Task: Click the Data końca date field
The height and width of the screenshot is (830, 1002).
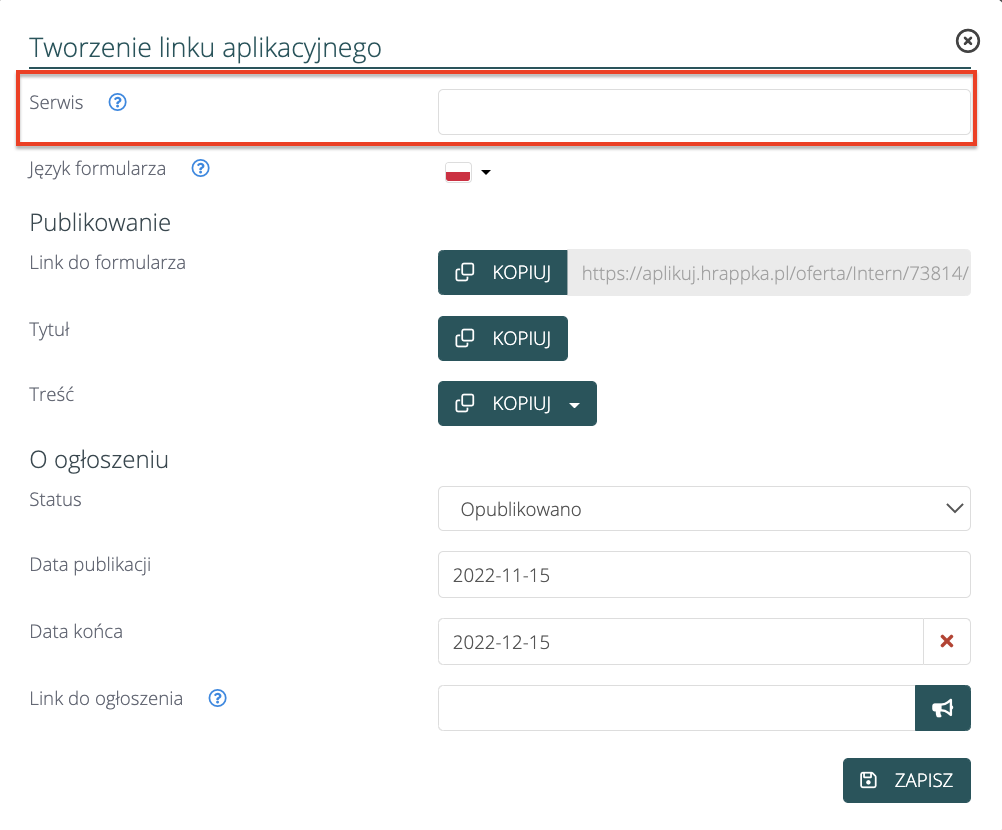Action: coord(680,642)
